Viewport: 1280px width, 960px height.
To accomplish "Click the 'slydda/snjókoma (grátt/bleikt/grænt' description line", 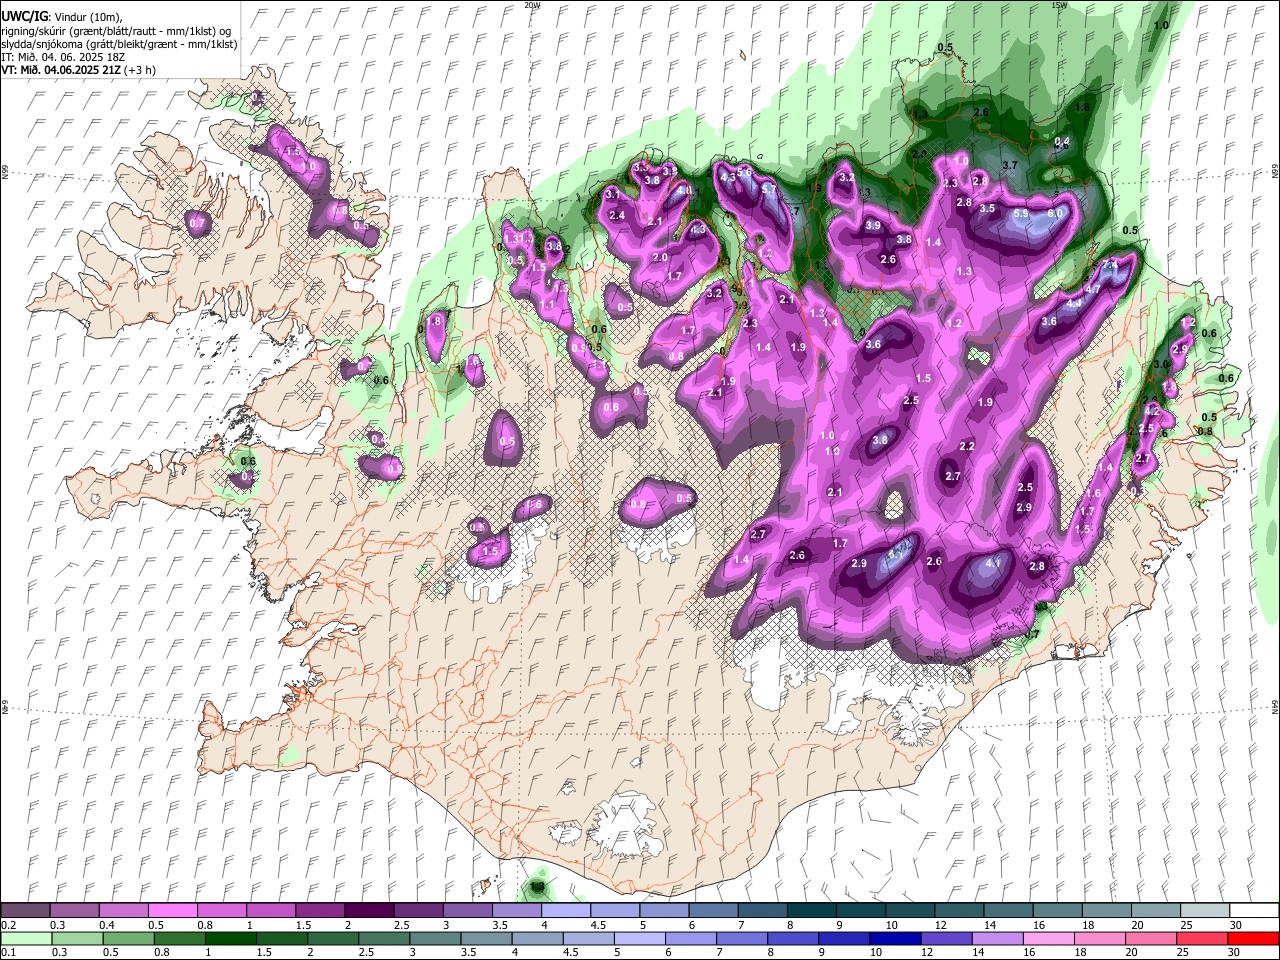I will pyautogui.click(x=120, y=44).
